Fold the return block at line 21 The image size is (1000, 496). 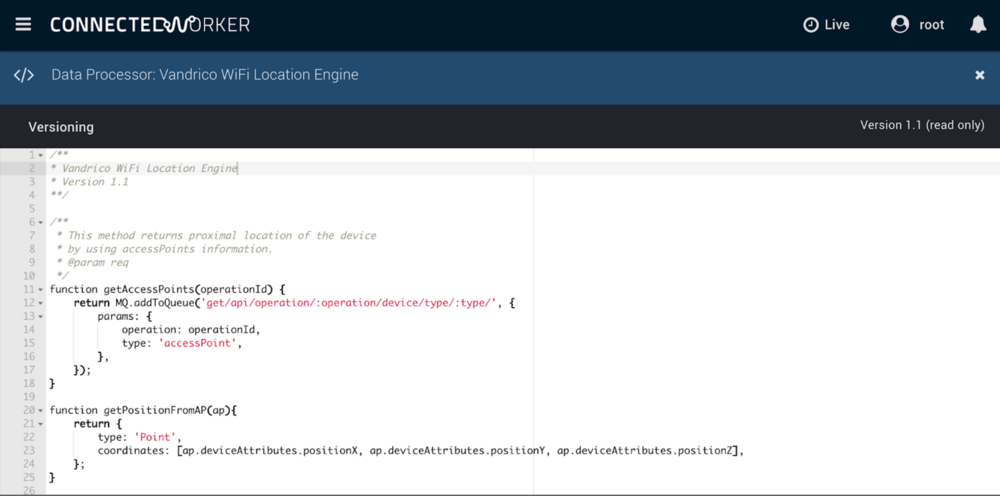[41, 424]
